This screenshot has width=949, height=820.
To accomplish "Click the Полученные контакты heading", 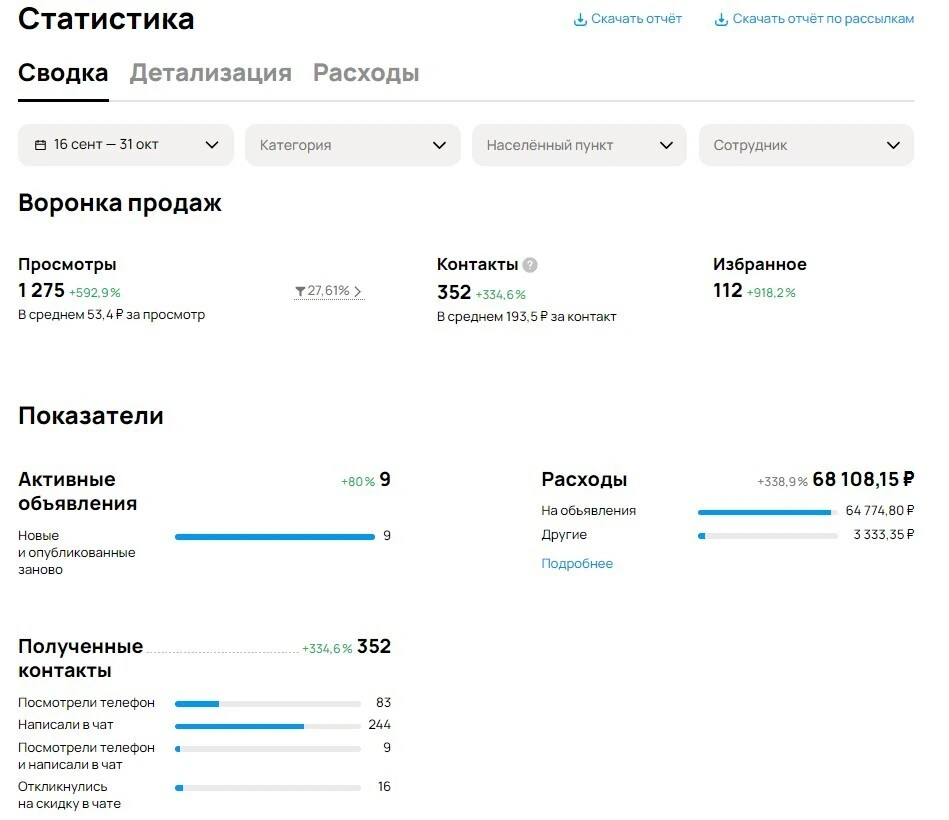I will pyautogui.click(x=80, y=658).
